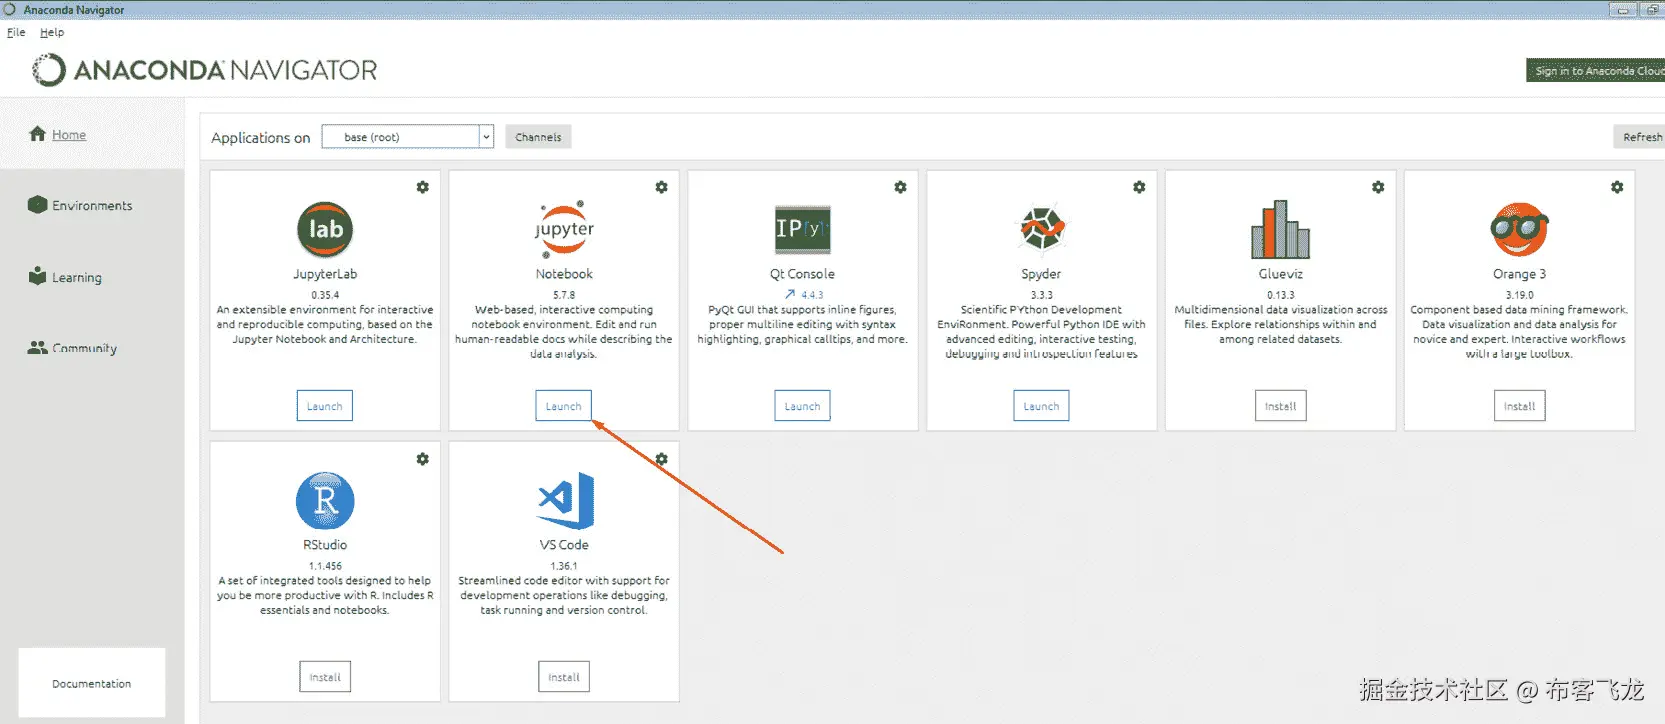Launch JupyterLab
1665x724 pixels.
point(325,406)
